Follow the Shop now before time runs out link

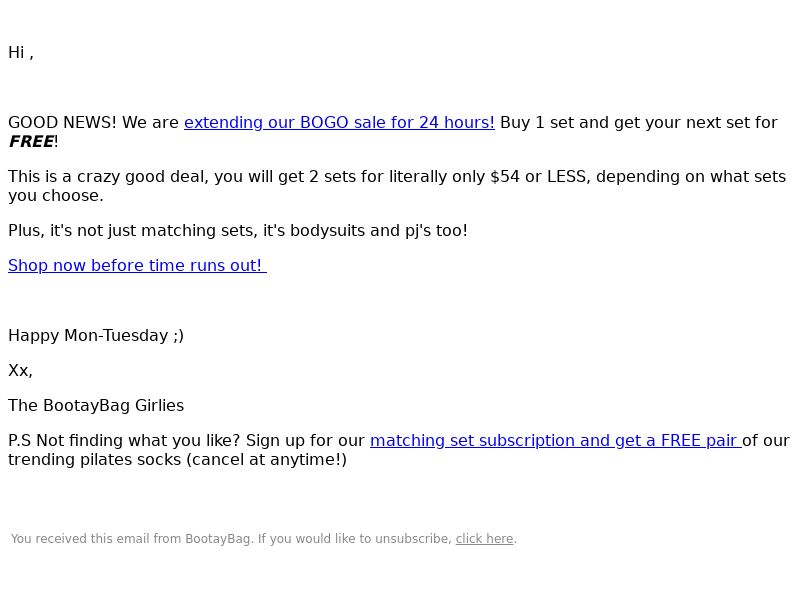tap(137, 266)
